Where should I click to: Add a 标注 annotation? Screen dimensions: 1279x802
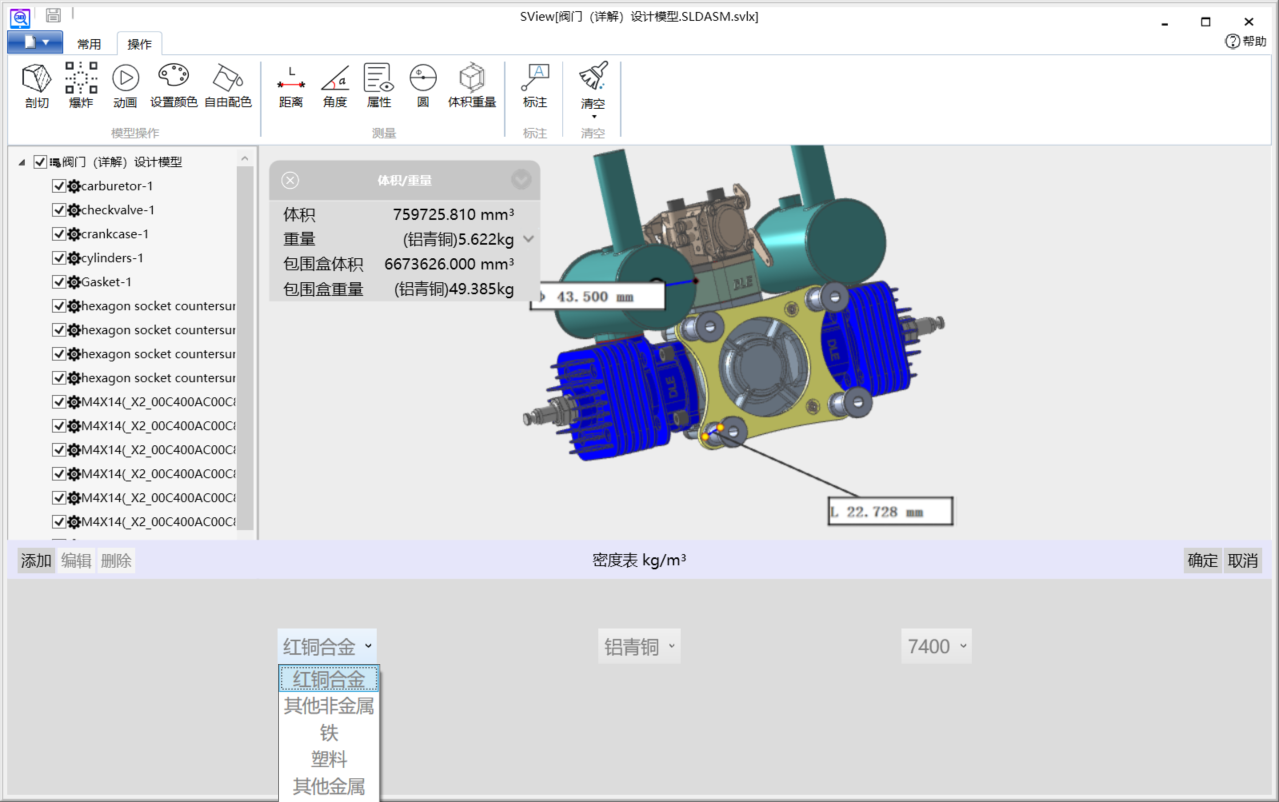(x=535, y=86)
